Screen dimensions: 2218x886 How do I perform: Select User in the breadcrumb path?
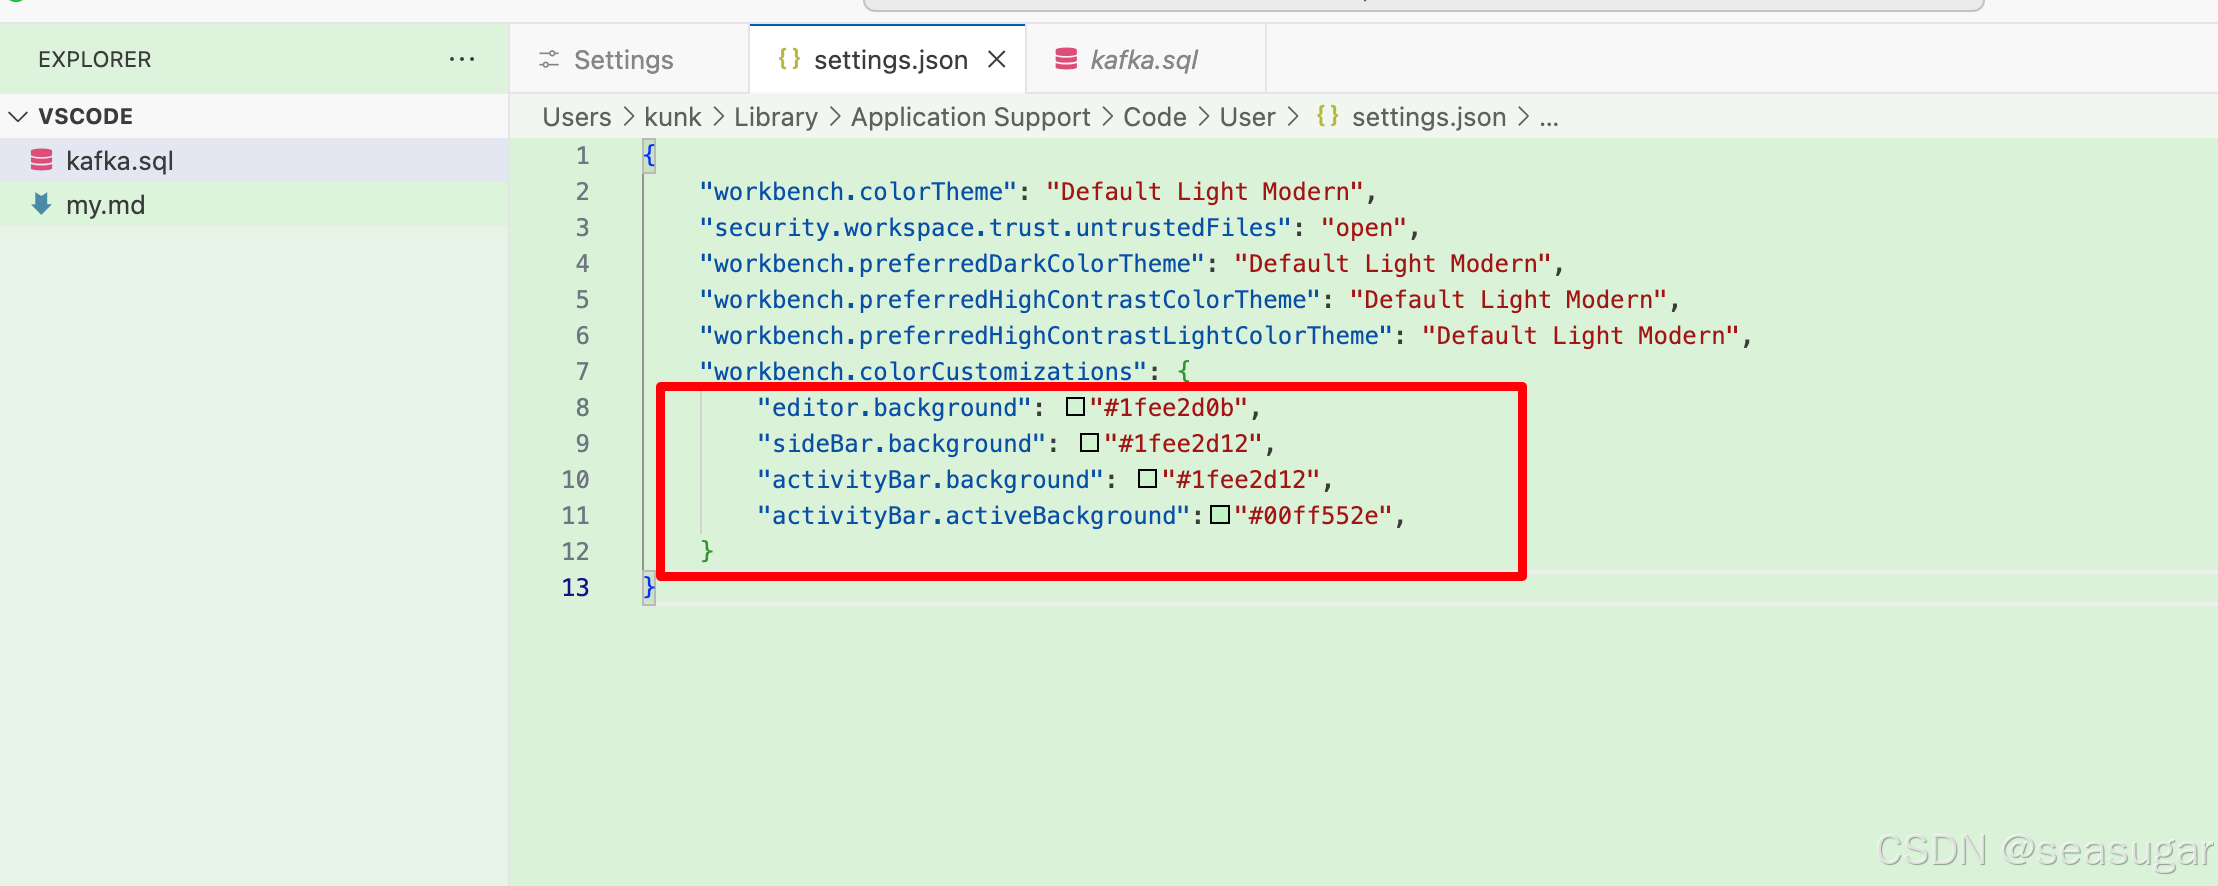click(1247, 117)
